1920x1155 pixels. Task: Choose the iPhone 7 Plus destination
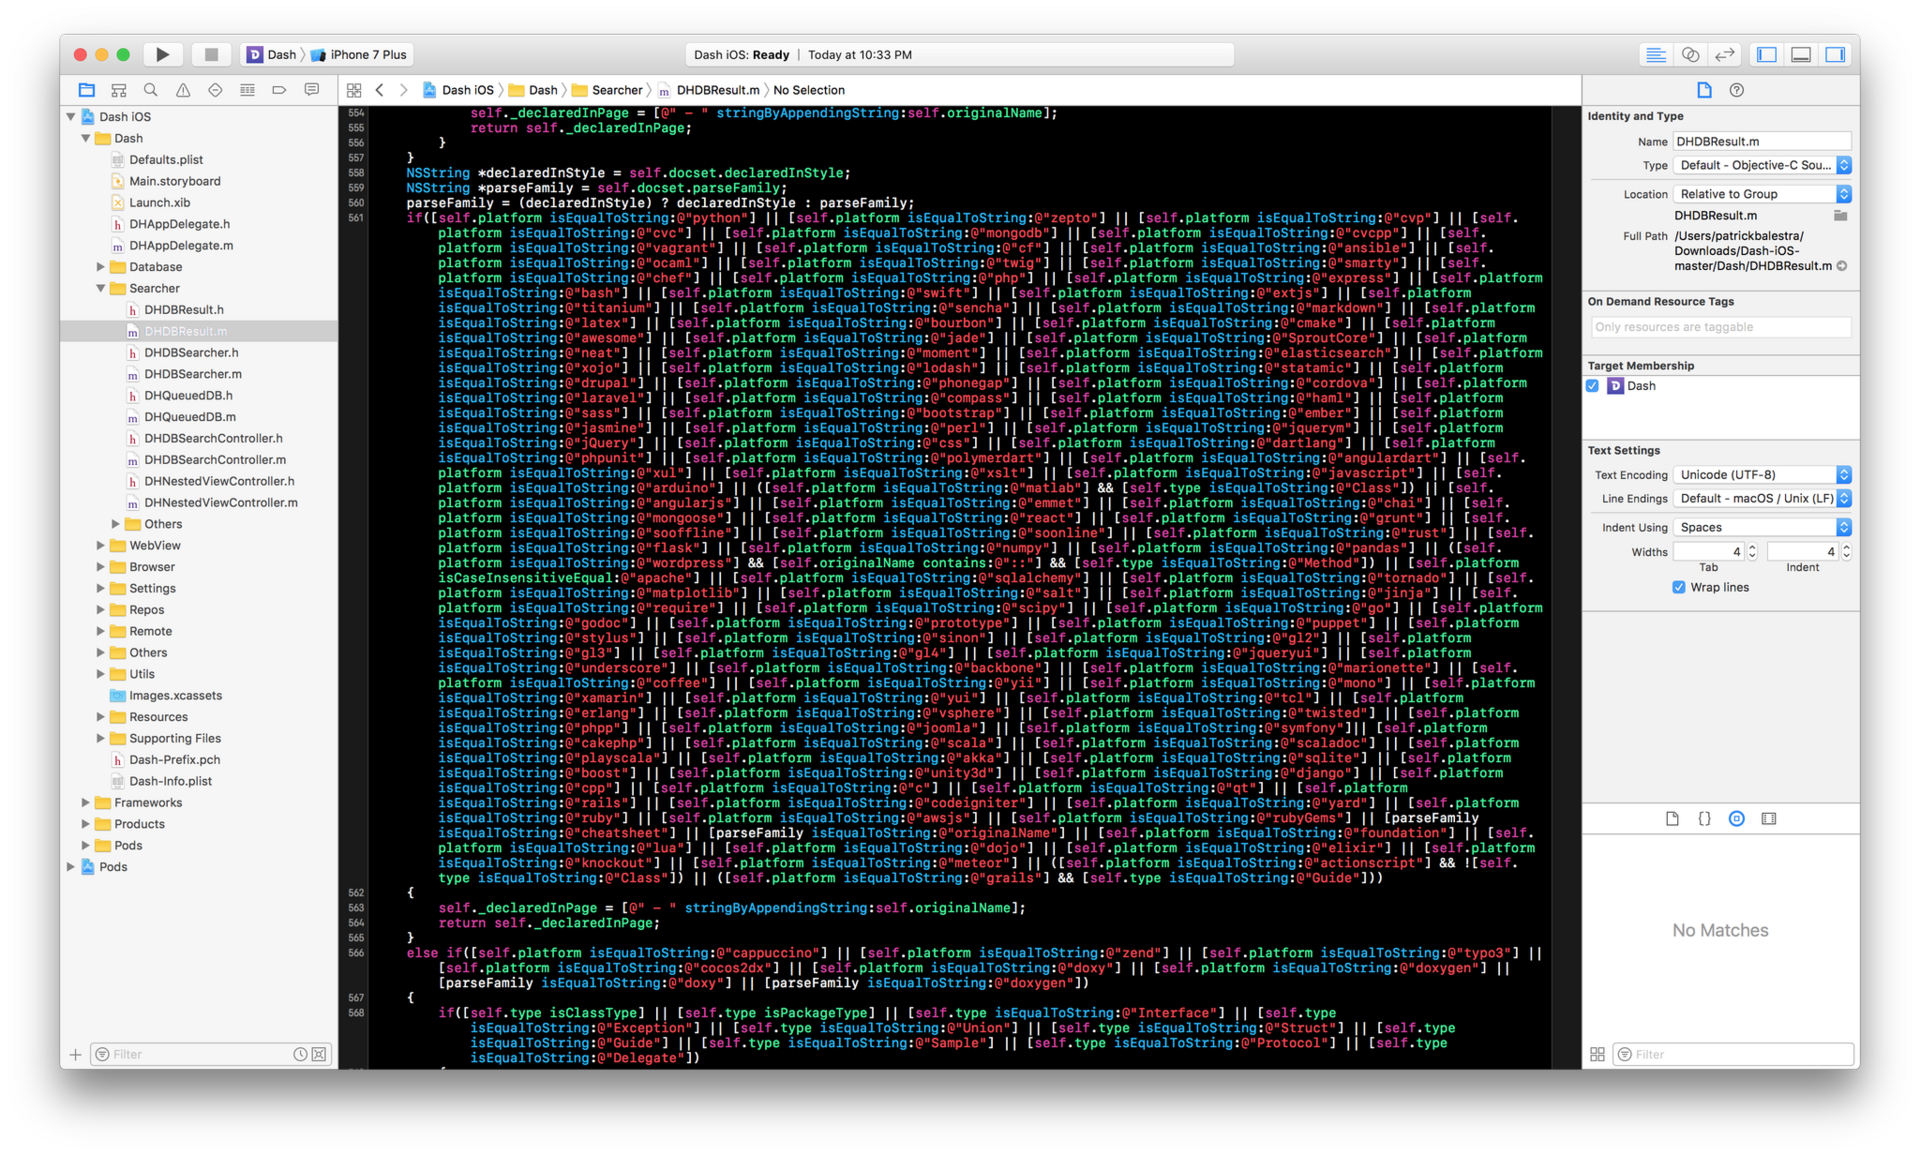(x=359, y=55)
